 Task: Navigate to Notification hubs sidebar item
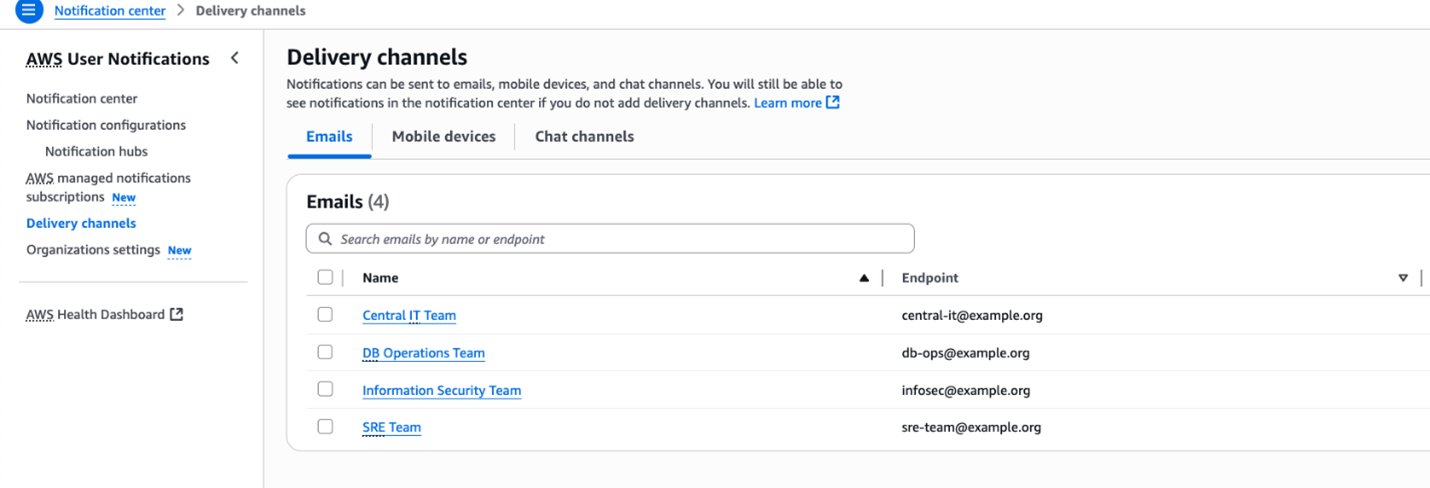pos(96,151)
